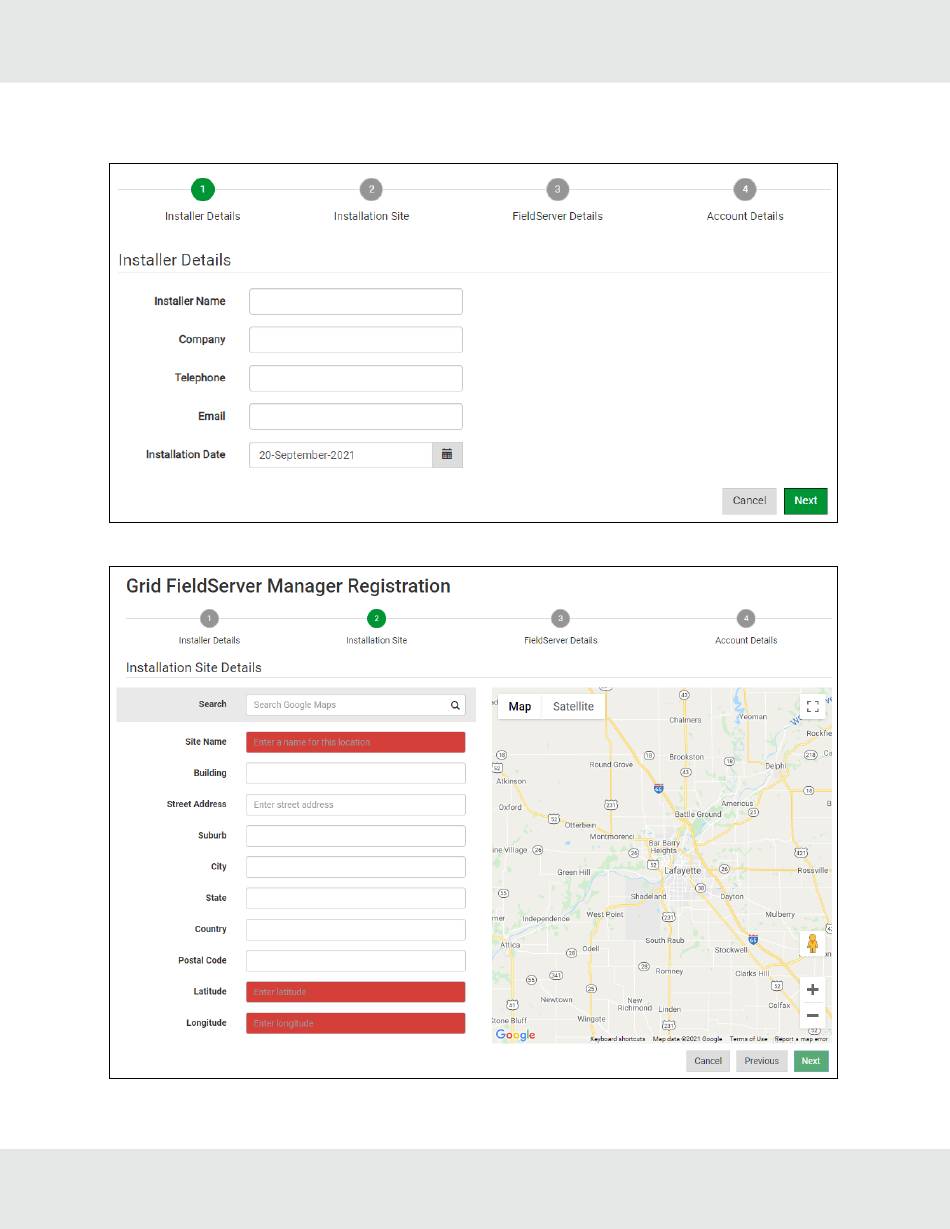This screenshot has width=950, height=1229.
Task: Click Installer Details label in Registration wizard
Action: pos(209,640)
